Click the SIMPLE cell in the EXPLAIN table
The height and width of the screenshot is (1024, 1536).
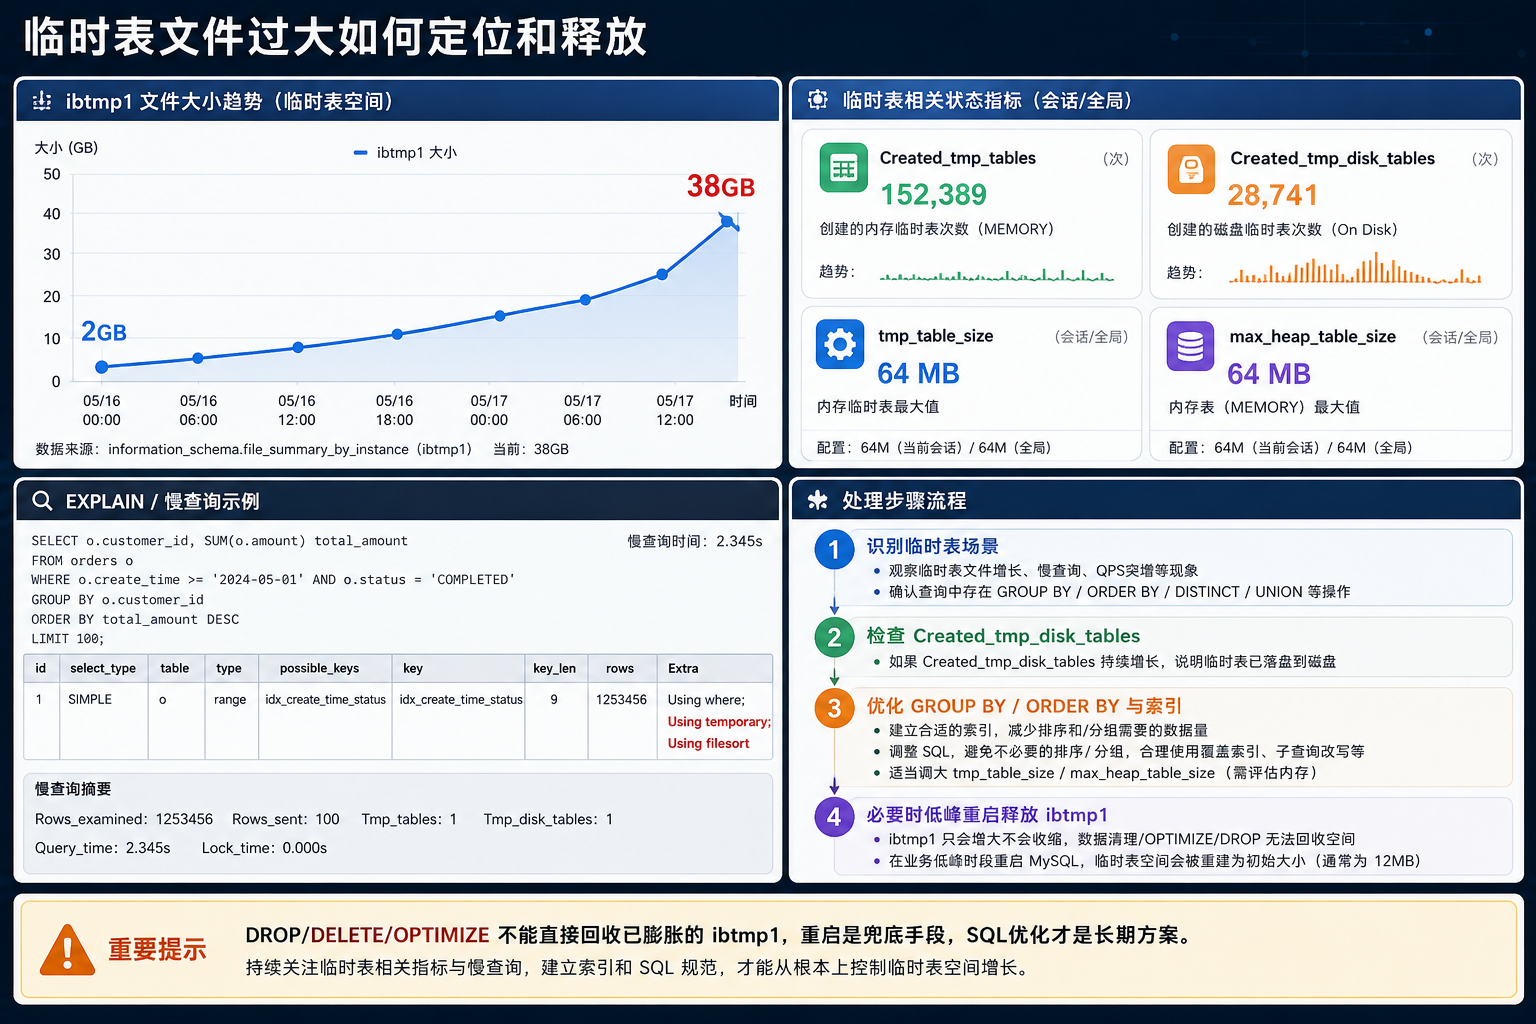click(x=90, y=699)
